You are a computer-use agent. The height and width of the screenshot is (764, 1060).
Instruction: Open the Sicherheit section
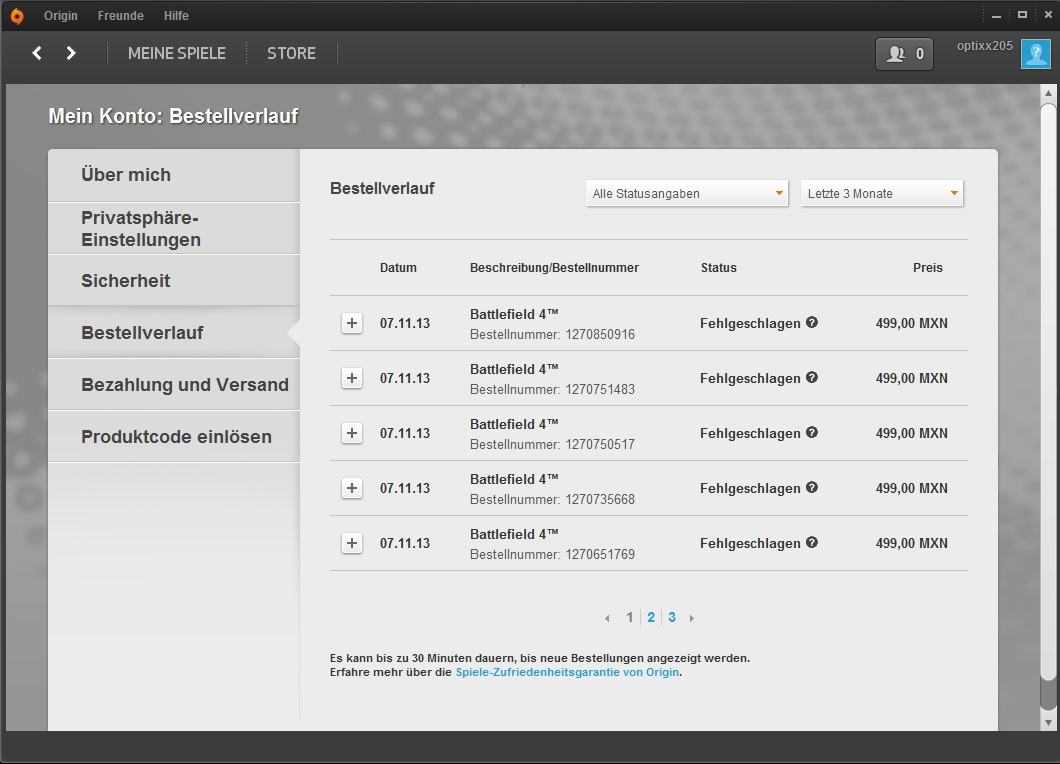(174, 281)
